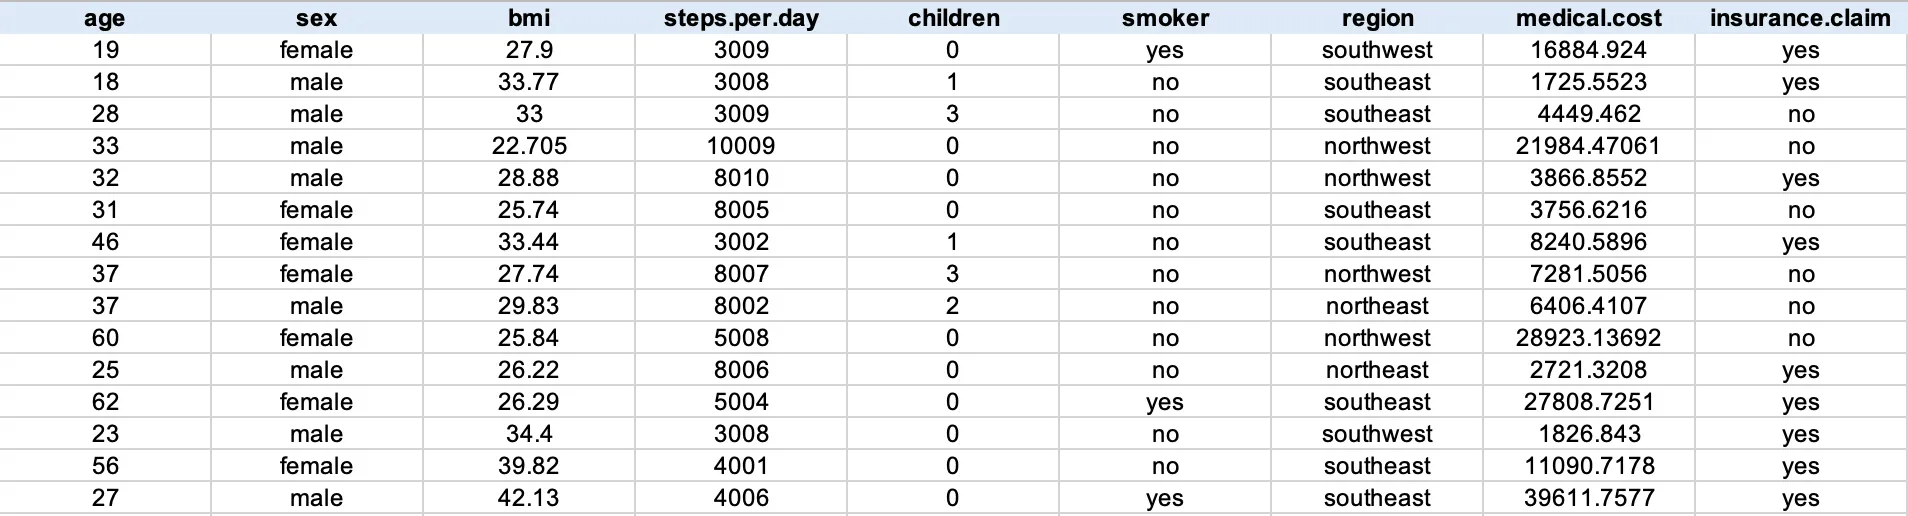Image resolution: width=1908 pixels, height=516 pixels.
Task: Select the age cell showing 62
Action: [105, 402]
